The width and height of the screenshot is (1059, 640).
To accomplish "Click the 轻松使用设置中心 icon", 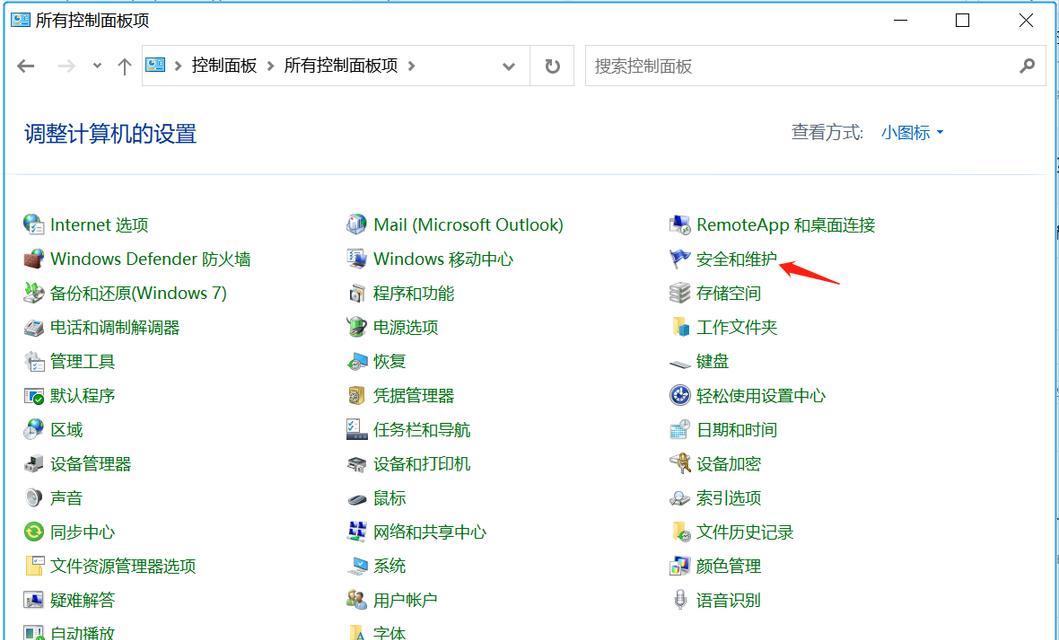I will pos(679,396).
